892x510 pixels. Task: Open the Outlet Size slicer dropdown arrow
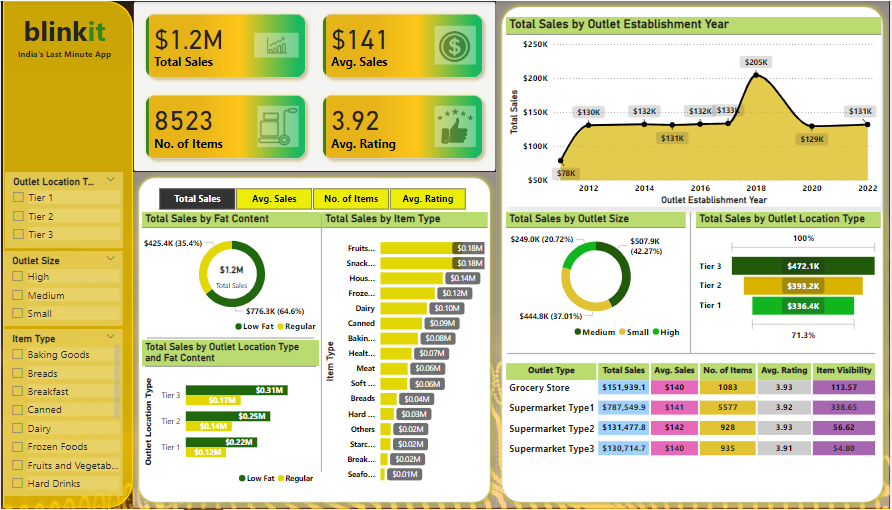(111, 260)
